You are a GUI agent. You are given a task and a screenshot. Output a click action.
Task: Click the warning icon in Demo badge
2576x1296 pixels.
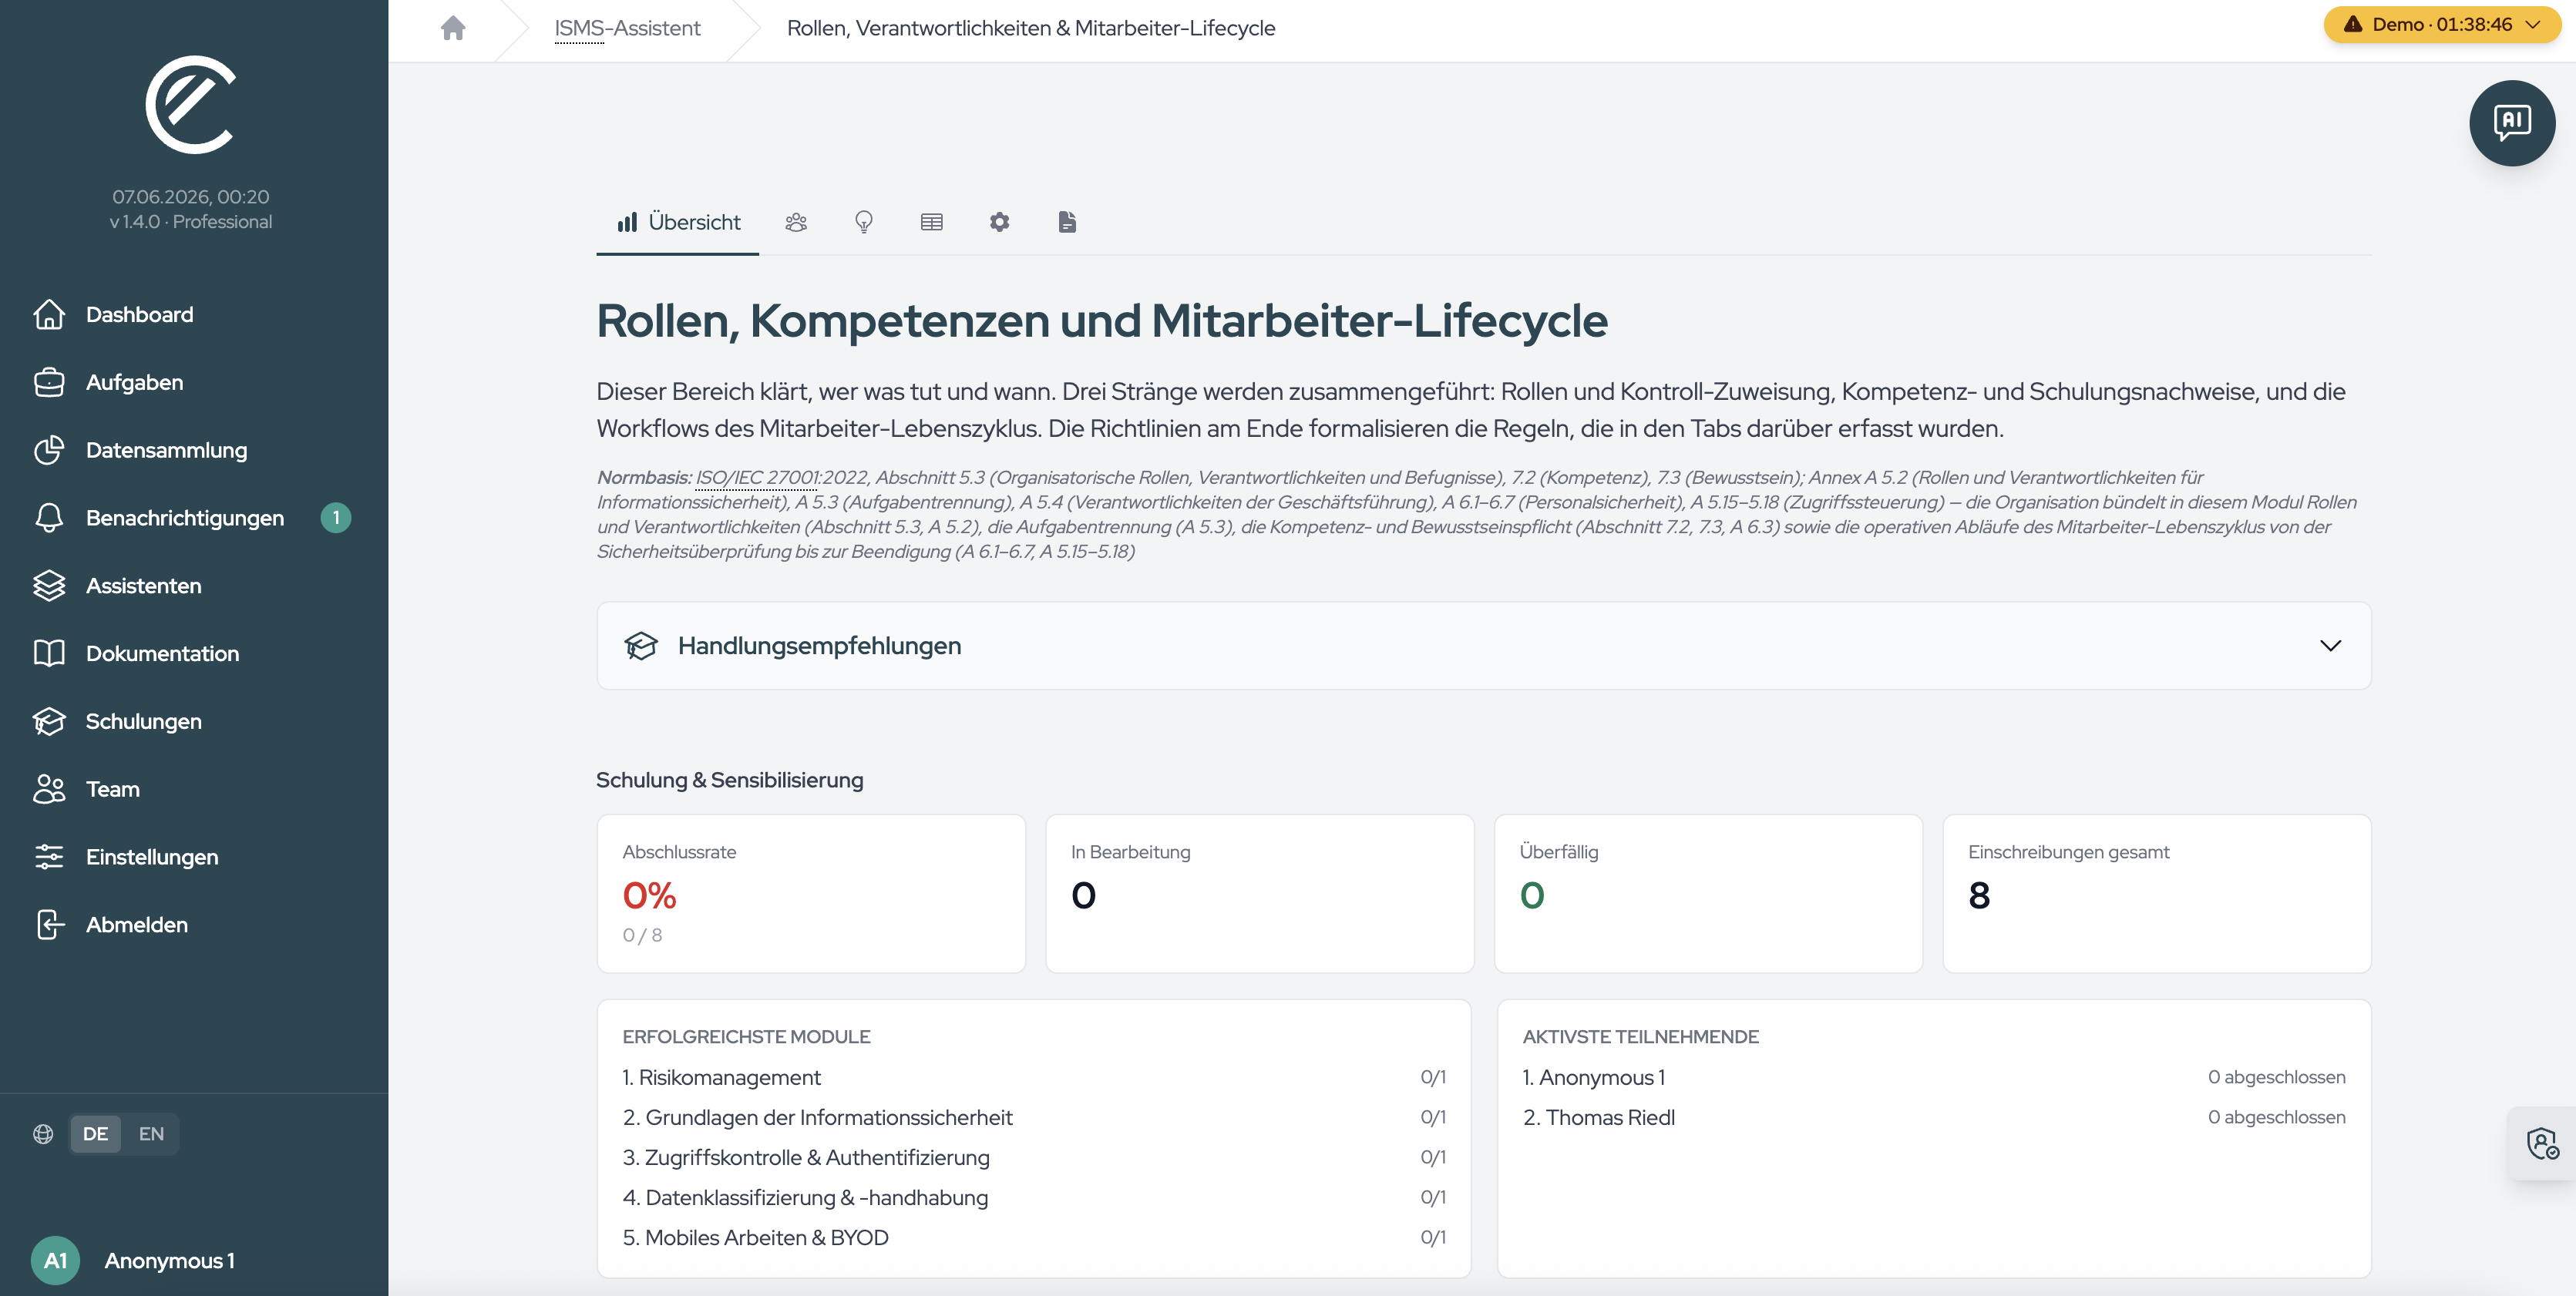point(2353,24)
